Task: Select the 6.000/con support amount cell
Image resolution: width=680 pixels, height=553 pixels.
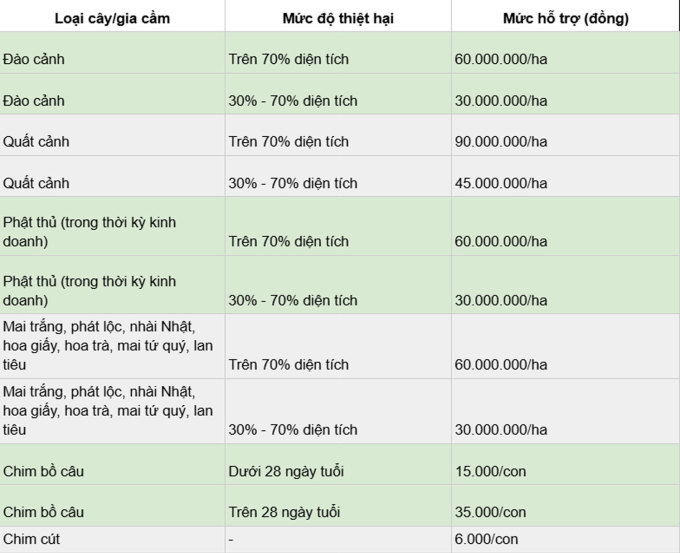Action: pos(485,539)
